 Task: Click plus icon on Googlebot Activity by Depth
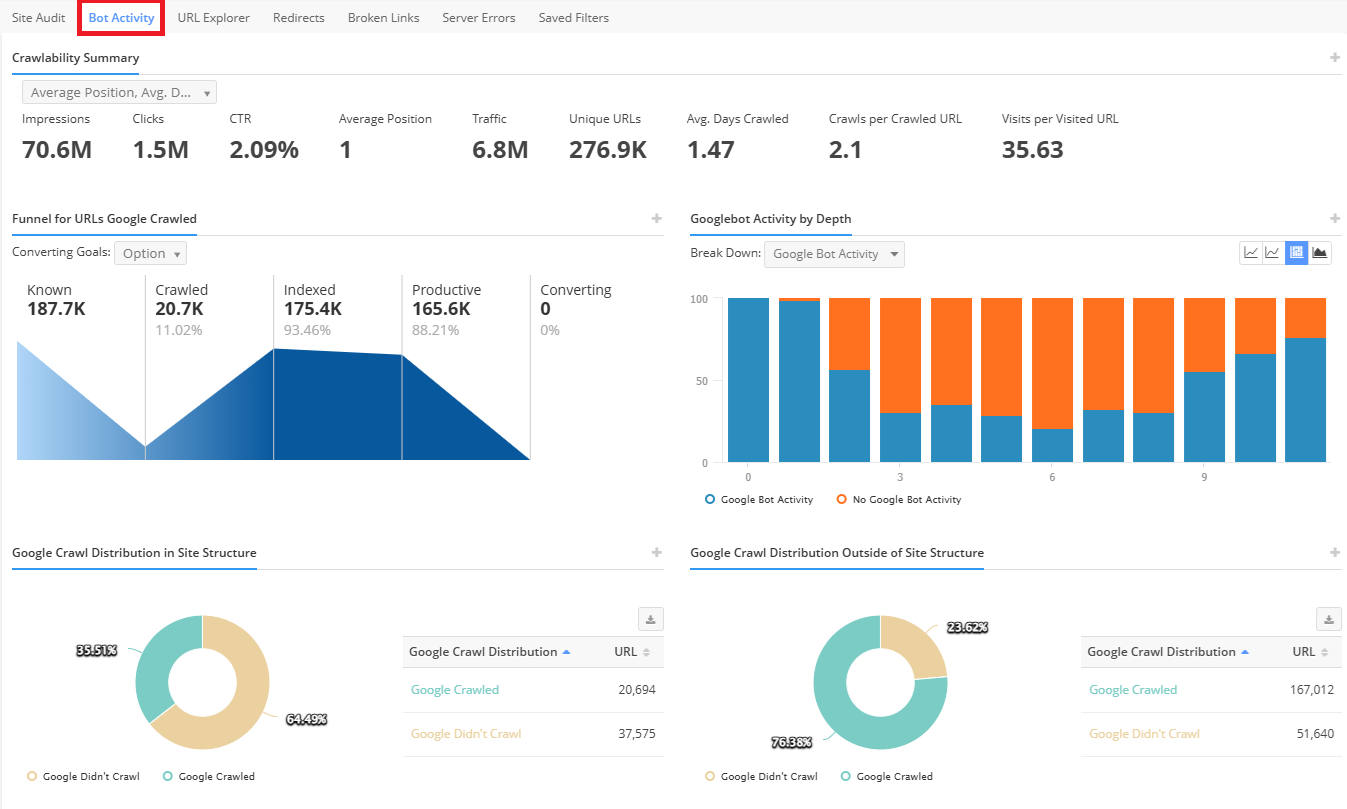pyautogui.click(x=1334, y=219)
